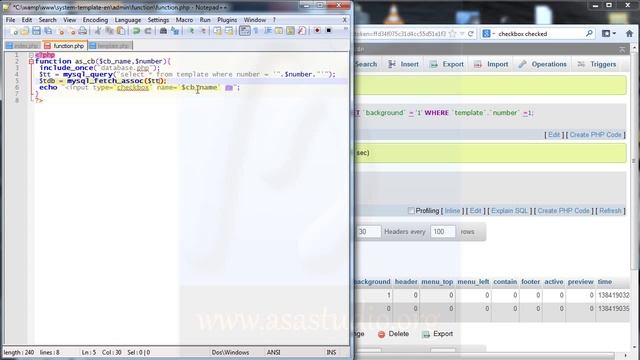Open the Language menu
Viewport: 640px width, 360px height.
click(128, 20)
